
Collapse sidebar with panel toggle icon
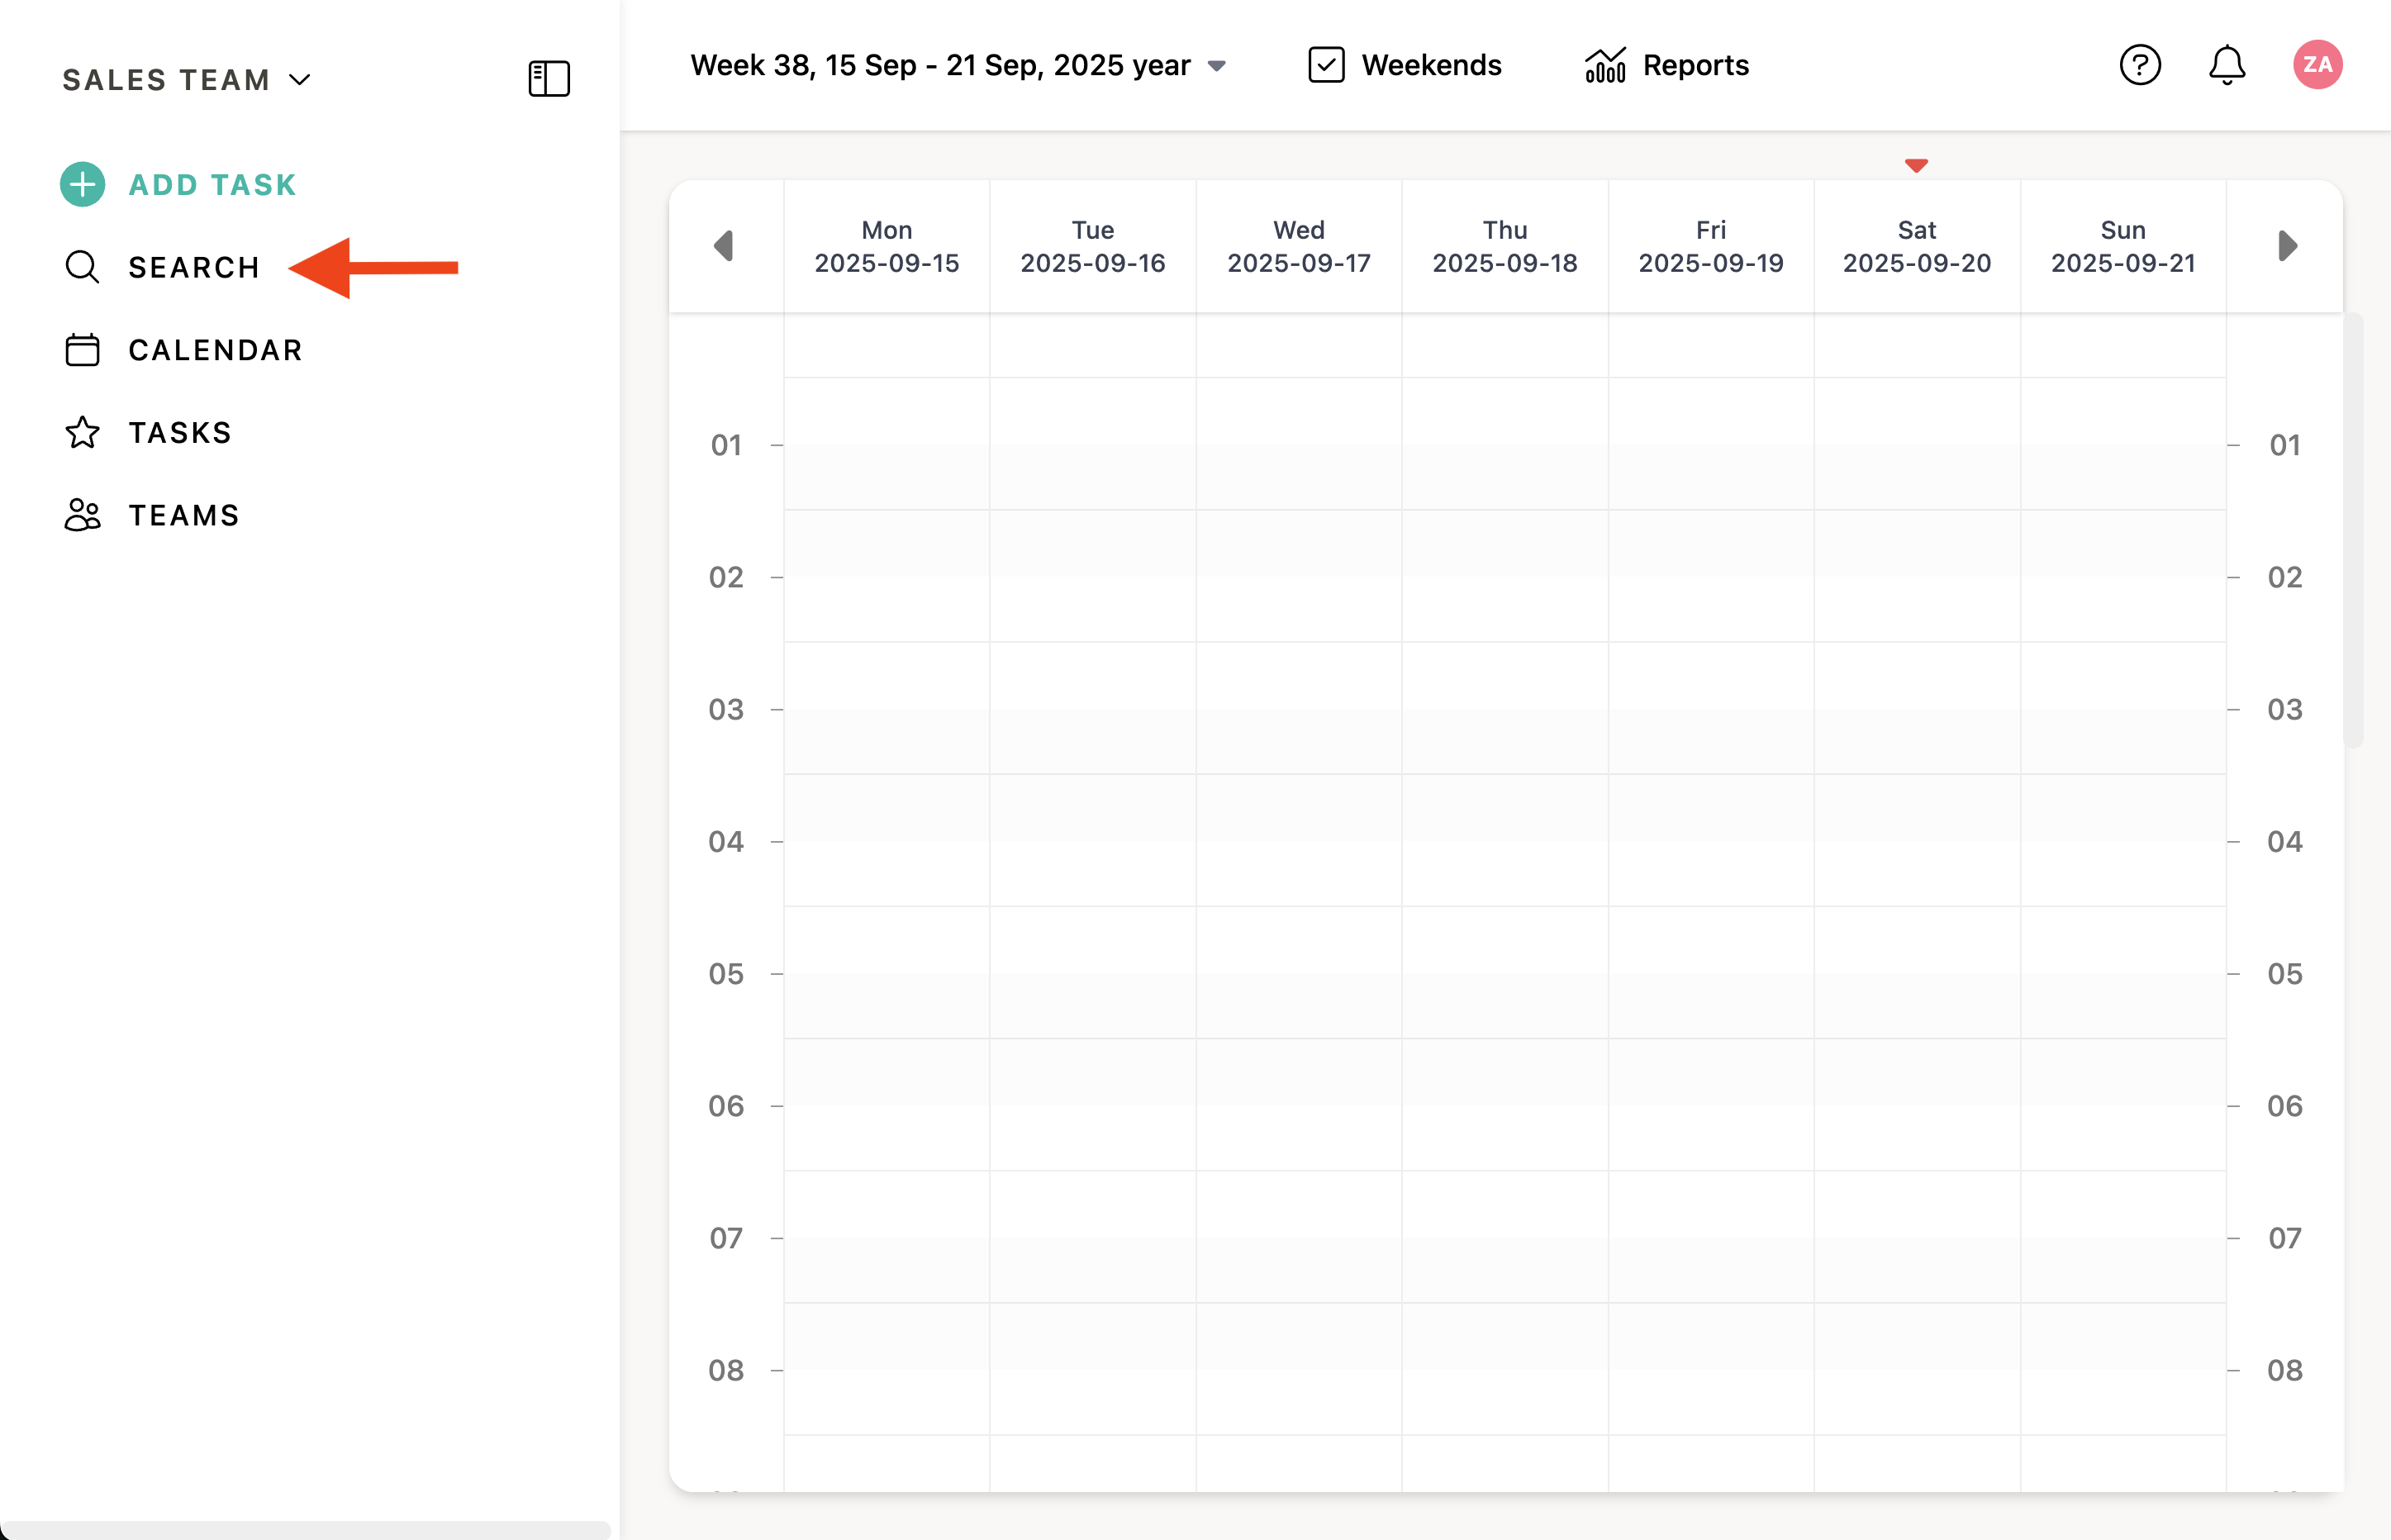click(549, 78)
